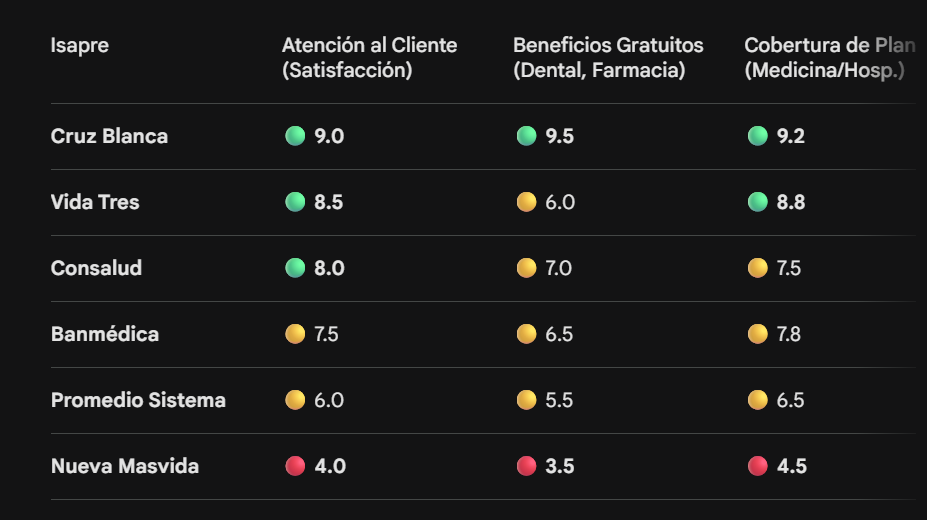Click yellow dot next to Promedio Sistema 5.5
Image resolution: width=927 pixels, height=520 pixels.
point(526,400)
